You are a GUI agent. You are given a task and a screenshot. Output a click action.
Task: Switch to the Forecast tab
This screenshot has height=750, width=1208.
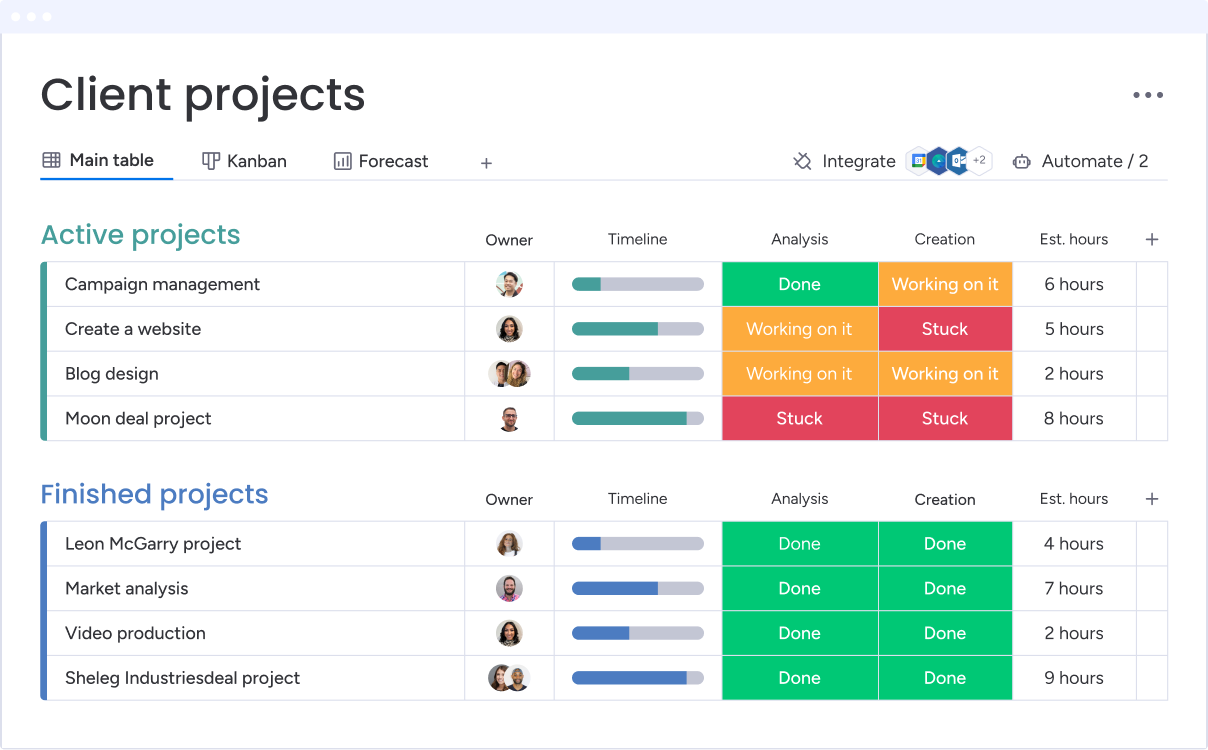[x=381, y=161]
